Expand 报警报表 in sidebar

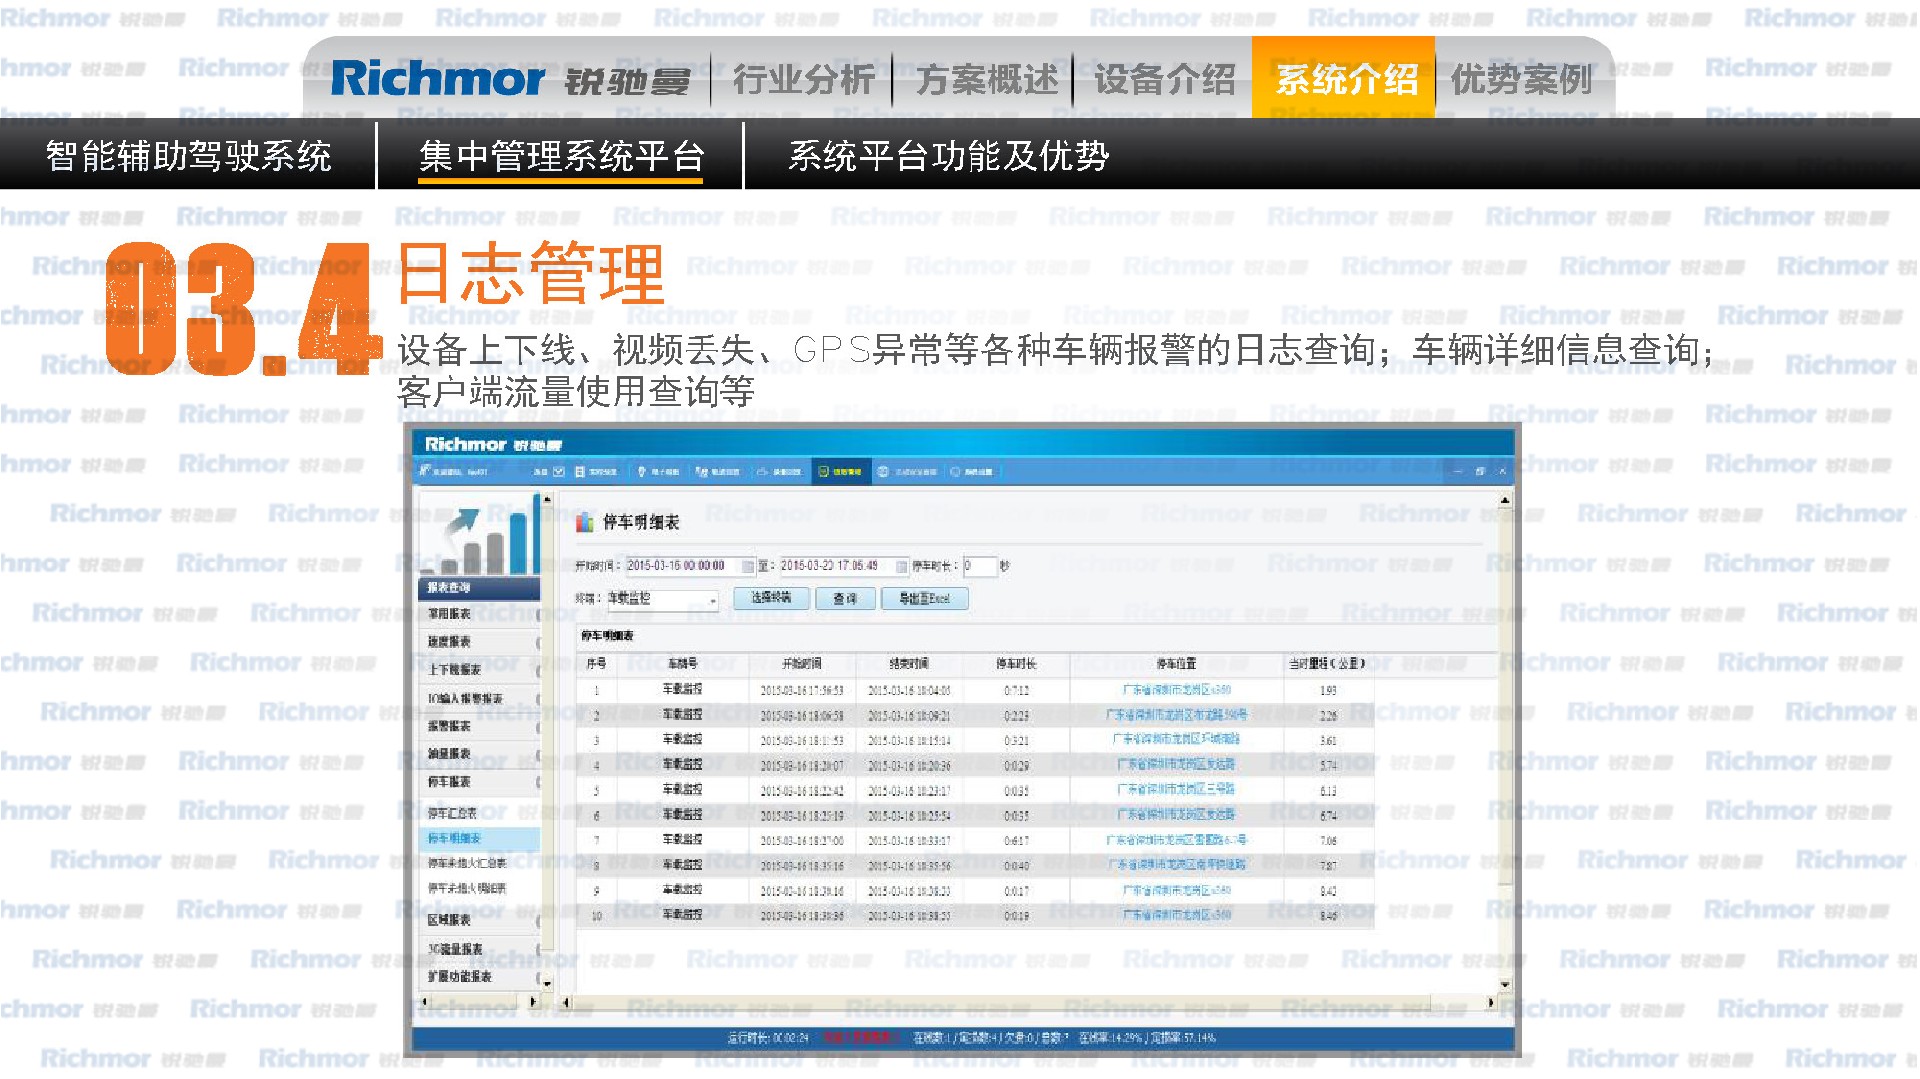[479, 726]
